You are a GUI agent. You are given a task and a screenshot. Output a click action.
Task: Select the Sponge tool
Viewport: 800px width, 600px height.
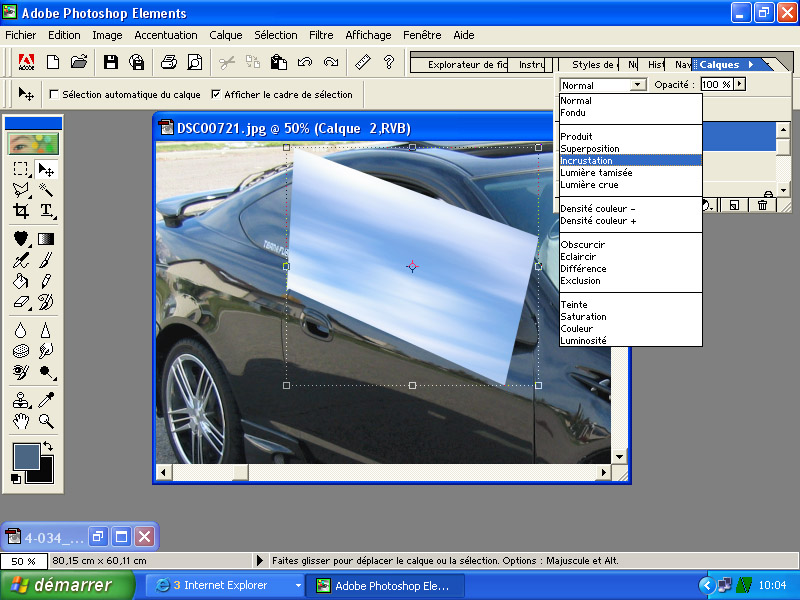tap(20, 351)
